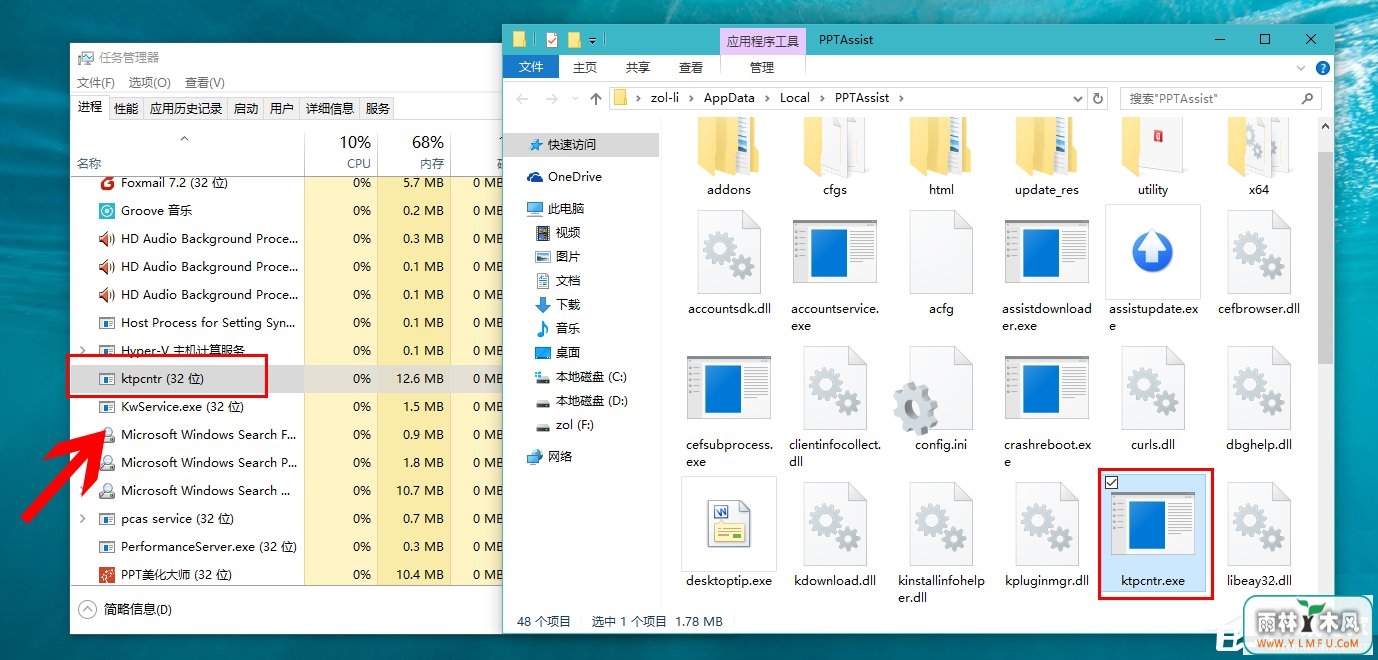Open Explorer 管理 ribbon tab
Screen dimensions: 1378x660
[x=762, y=67]
